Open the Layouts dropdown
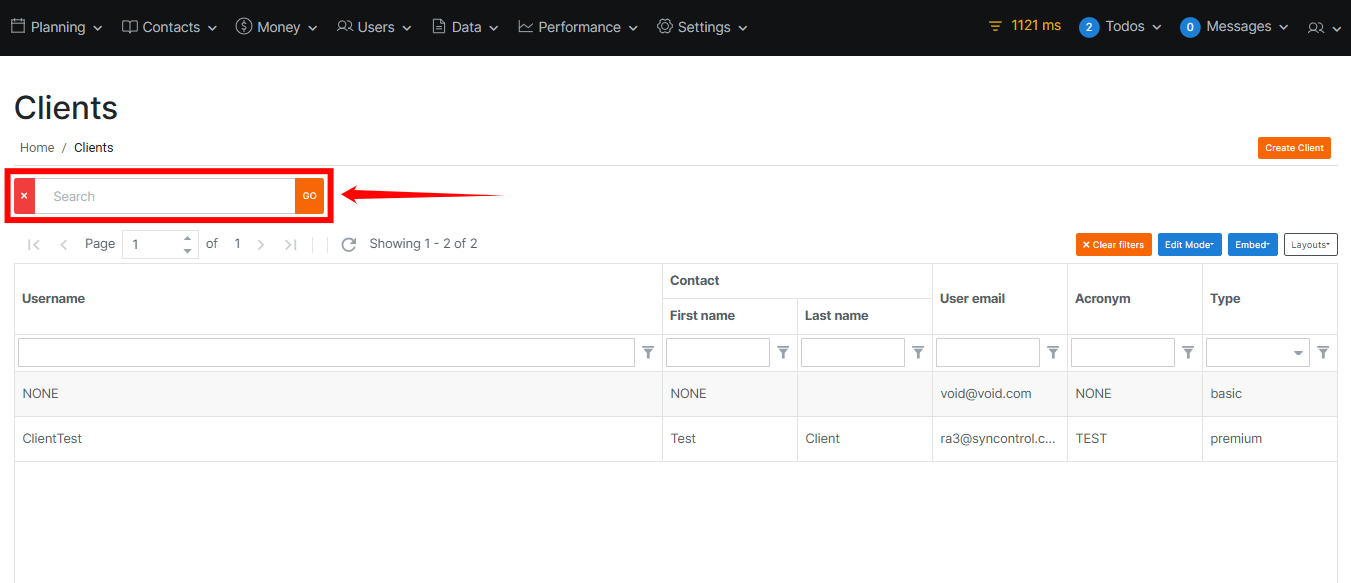Screen dimensions: 1351x583 [x=1310, y=245]
